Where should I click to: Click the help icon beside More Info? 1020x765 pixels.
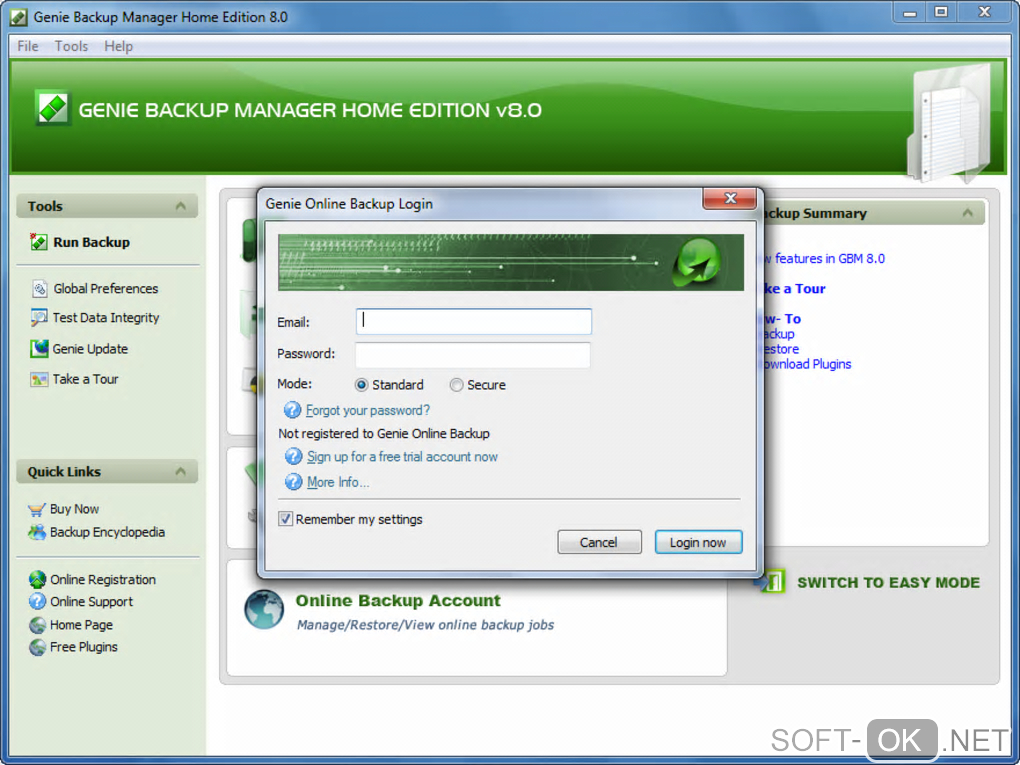(x=293, y=481)
